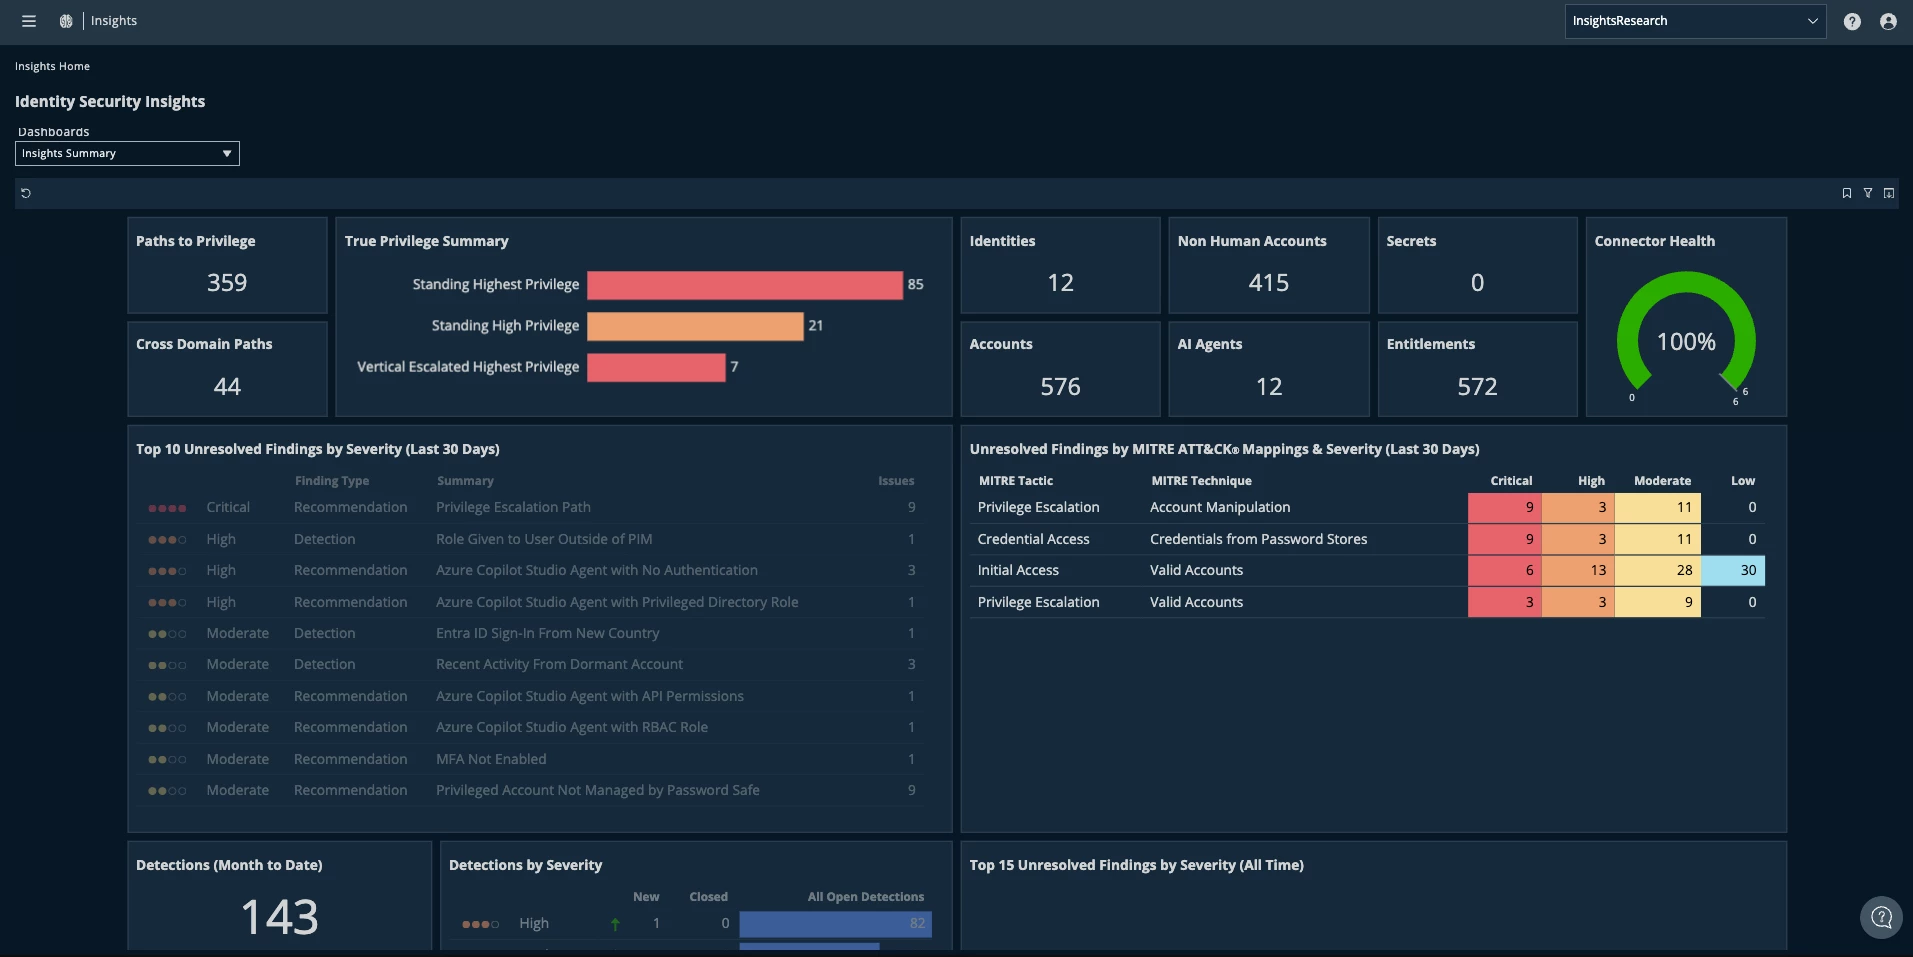Open the Insights Summary dashboards dropdown
1913x957 pixels.
click(127, 153)
